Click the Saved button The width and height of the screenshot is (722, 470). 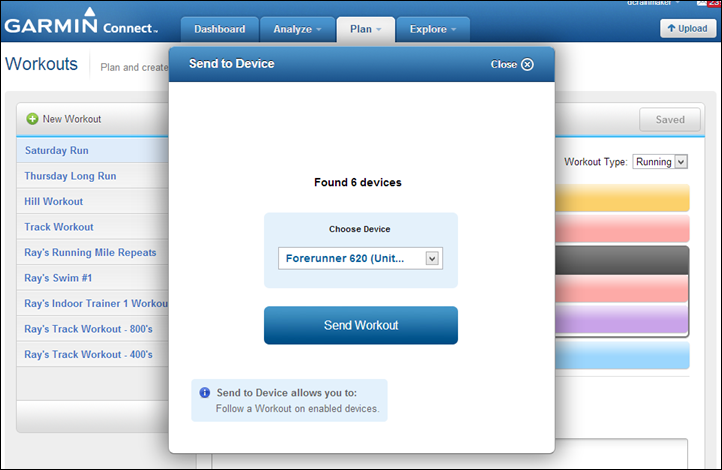(670, 120)
